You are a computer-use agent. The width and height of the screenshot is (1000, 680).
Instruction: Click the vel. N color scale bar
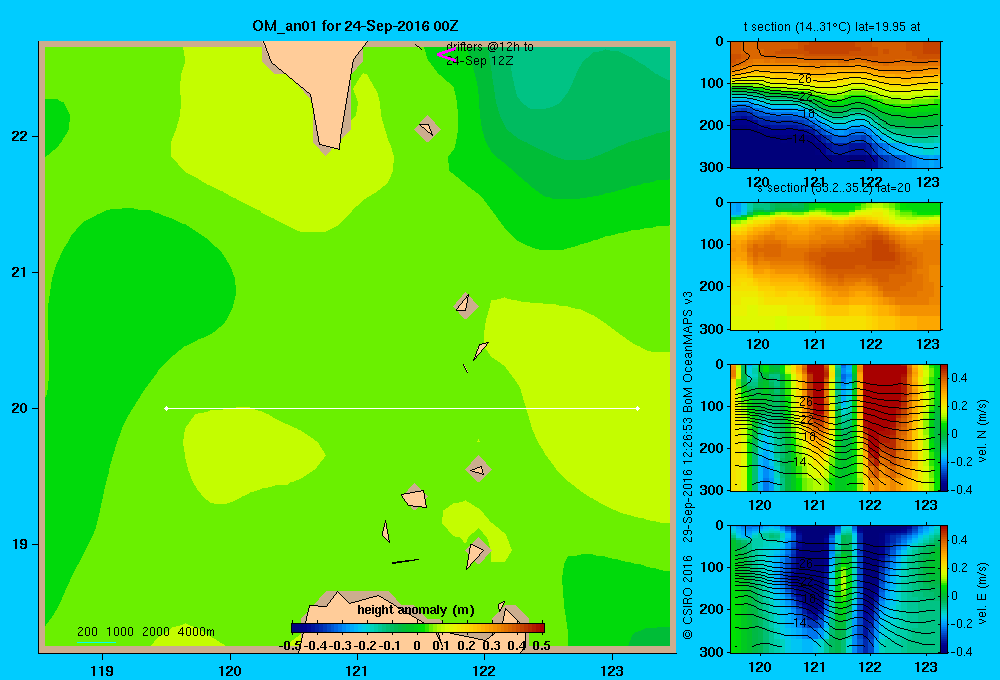(944, 427)
